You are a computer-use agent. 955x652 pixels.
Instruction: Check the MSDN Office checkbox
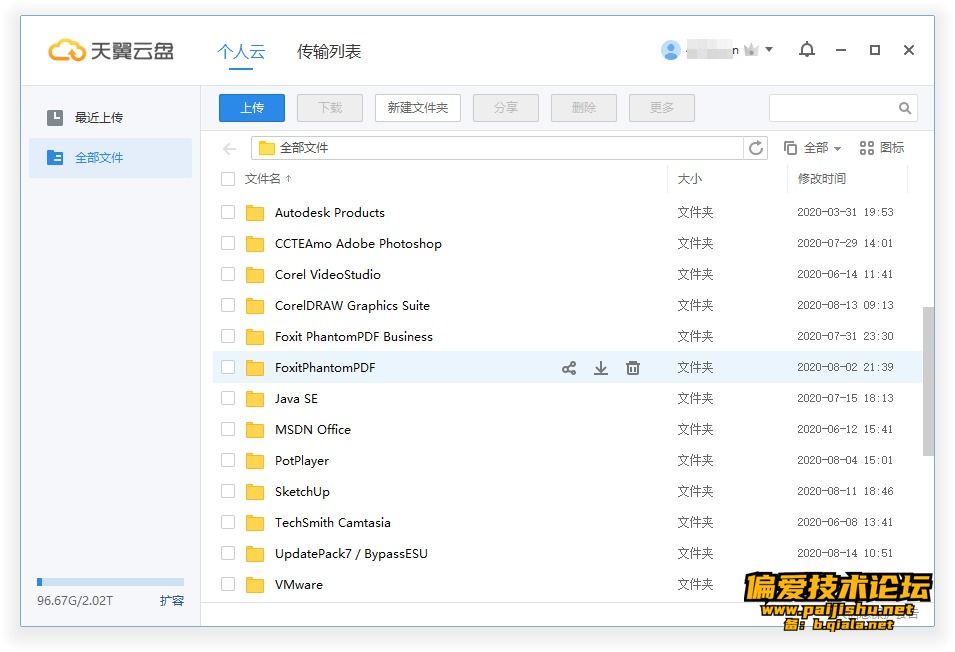[228, 429]
